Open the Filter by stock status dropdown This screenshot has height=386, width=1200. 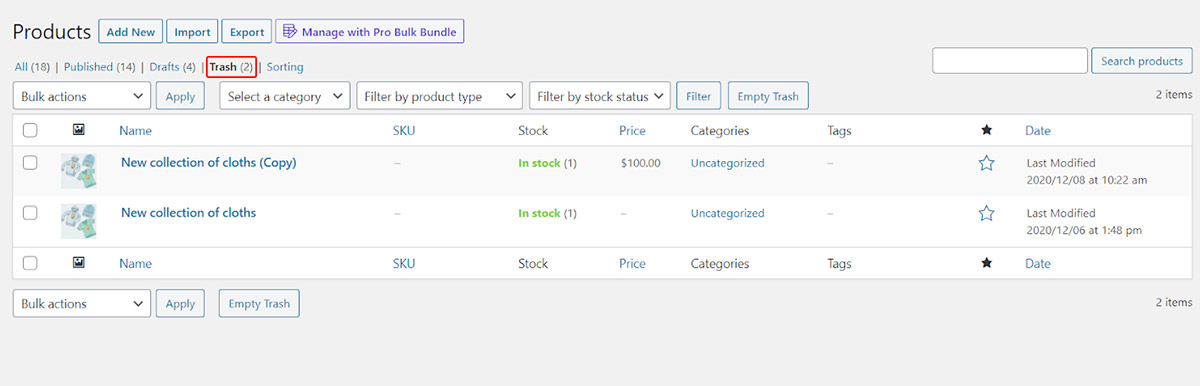coord(600,96)
